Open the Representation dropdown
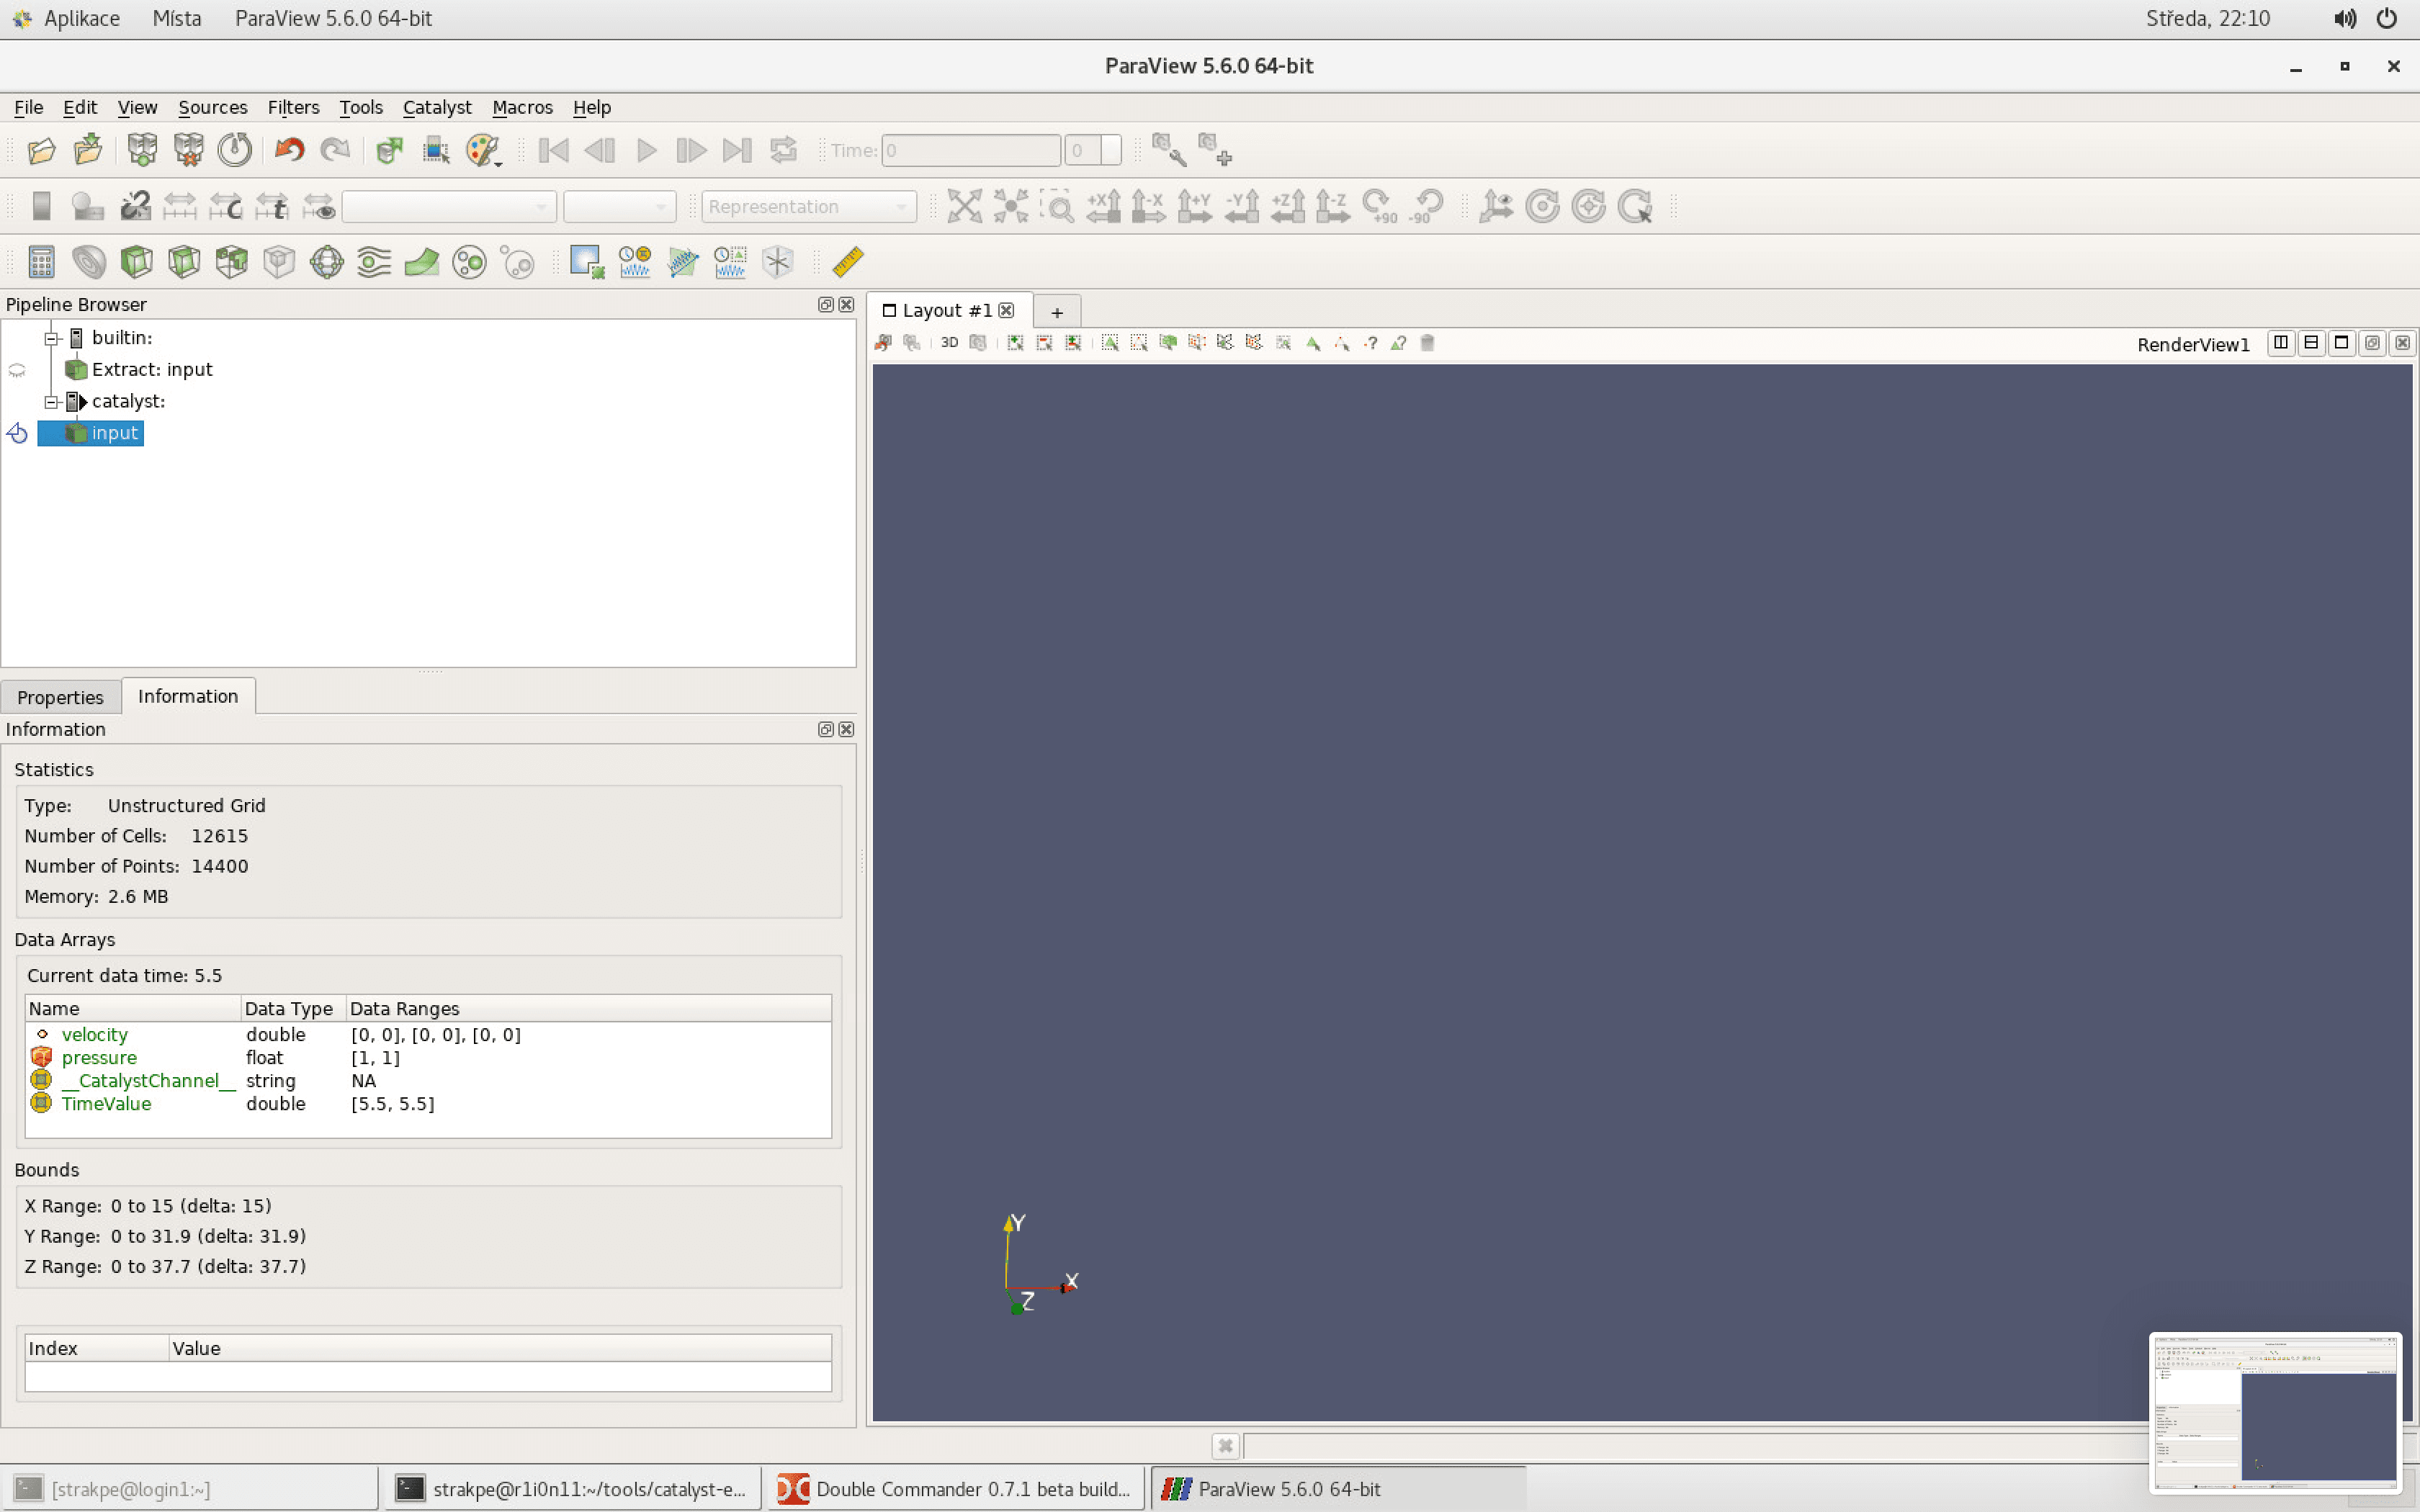 click(x=808, y=206)
